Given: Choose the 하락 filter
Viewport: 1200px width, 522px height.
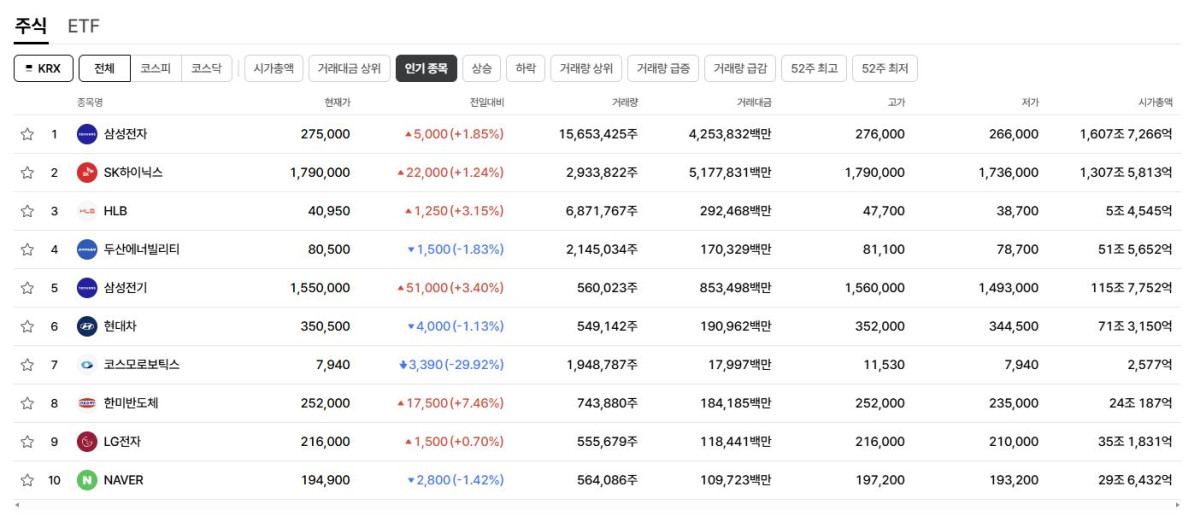Looking at the screenshot, I should (x=525, y=69).
